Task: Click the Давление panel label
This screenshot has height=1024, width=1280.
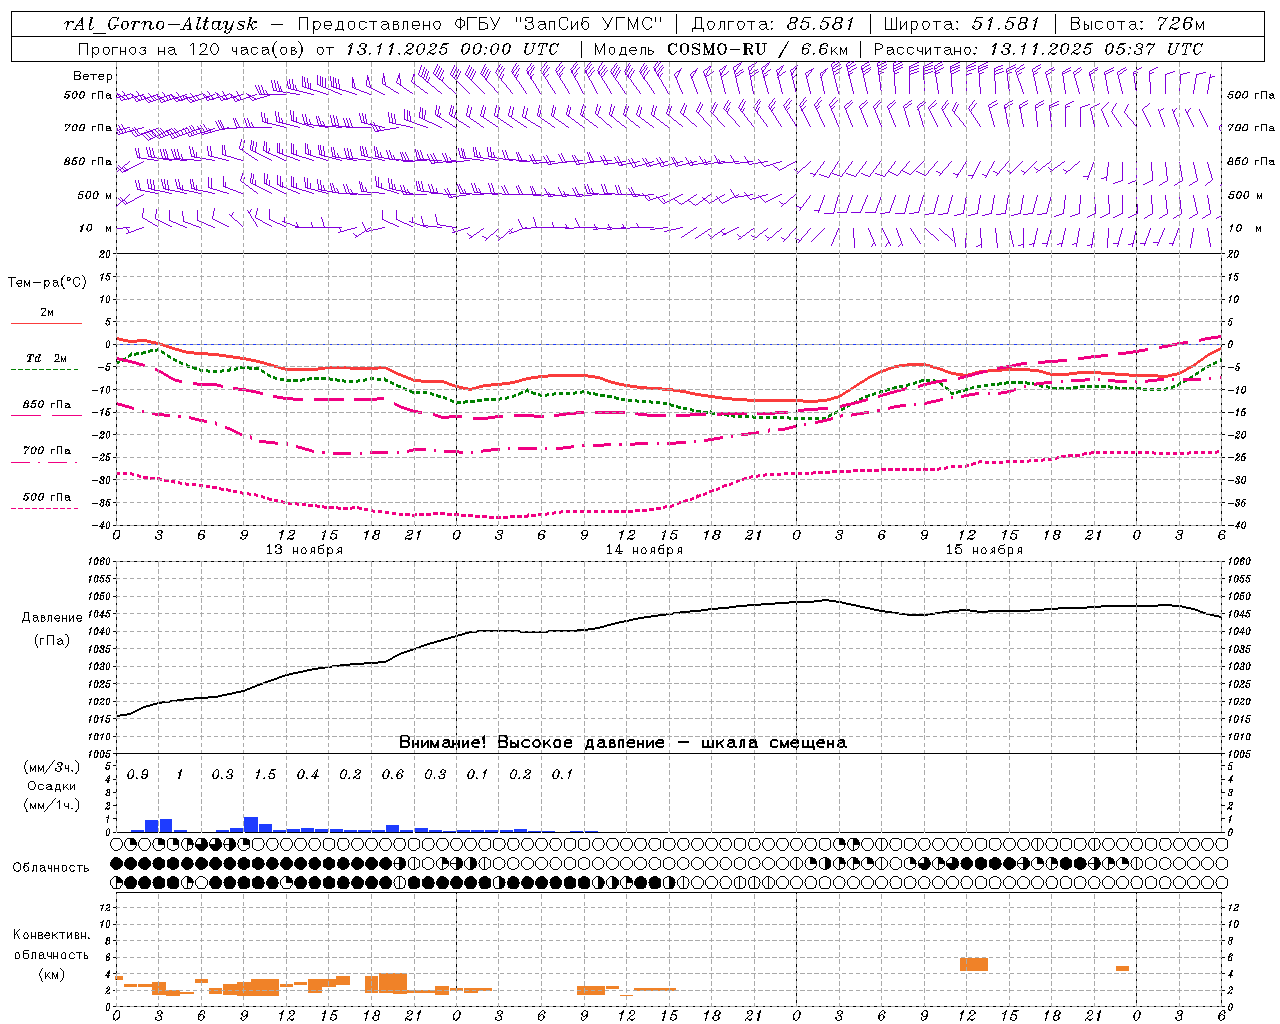Action: point(52,618)
